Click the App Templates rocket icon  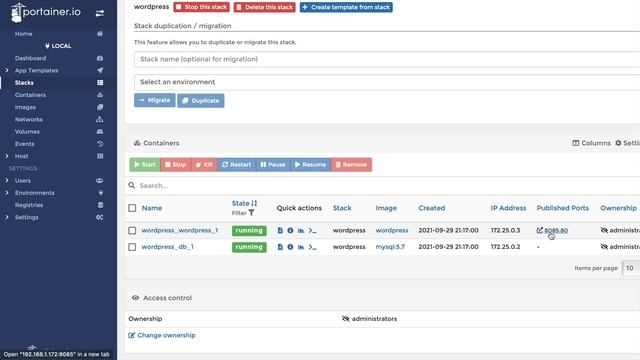[100, 71]
